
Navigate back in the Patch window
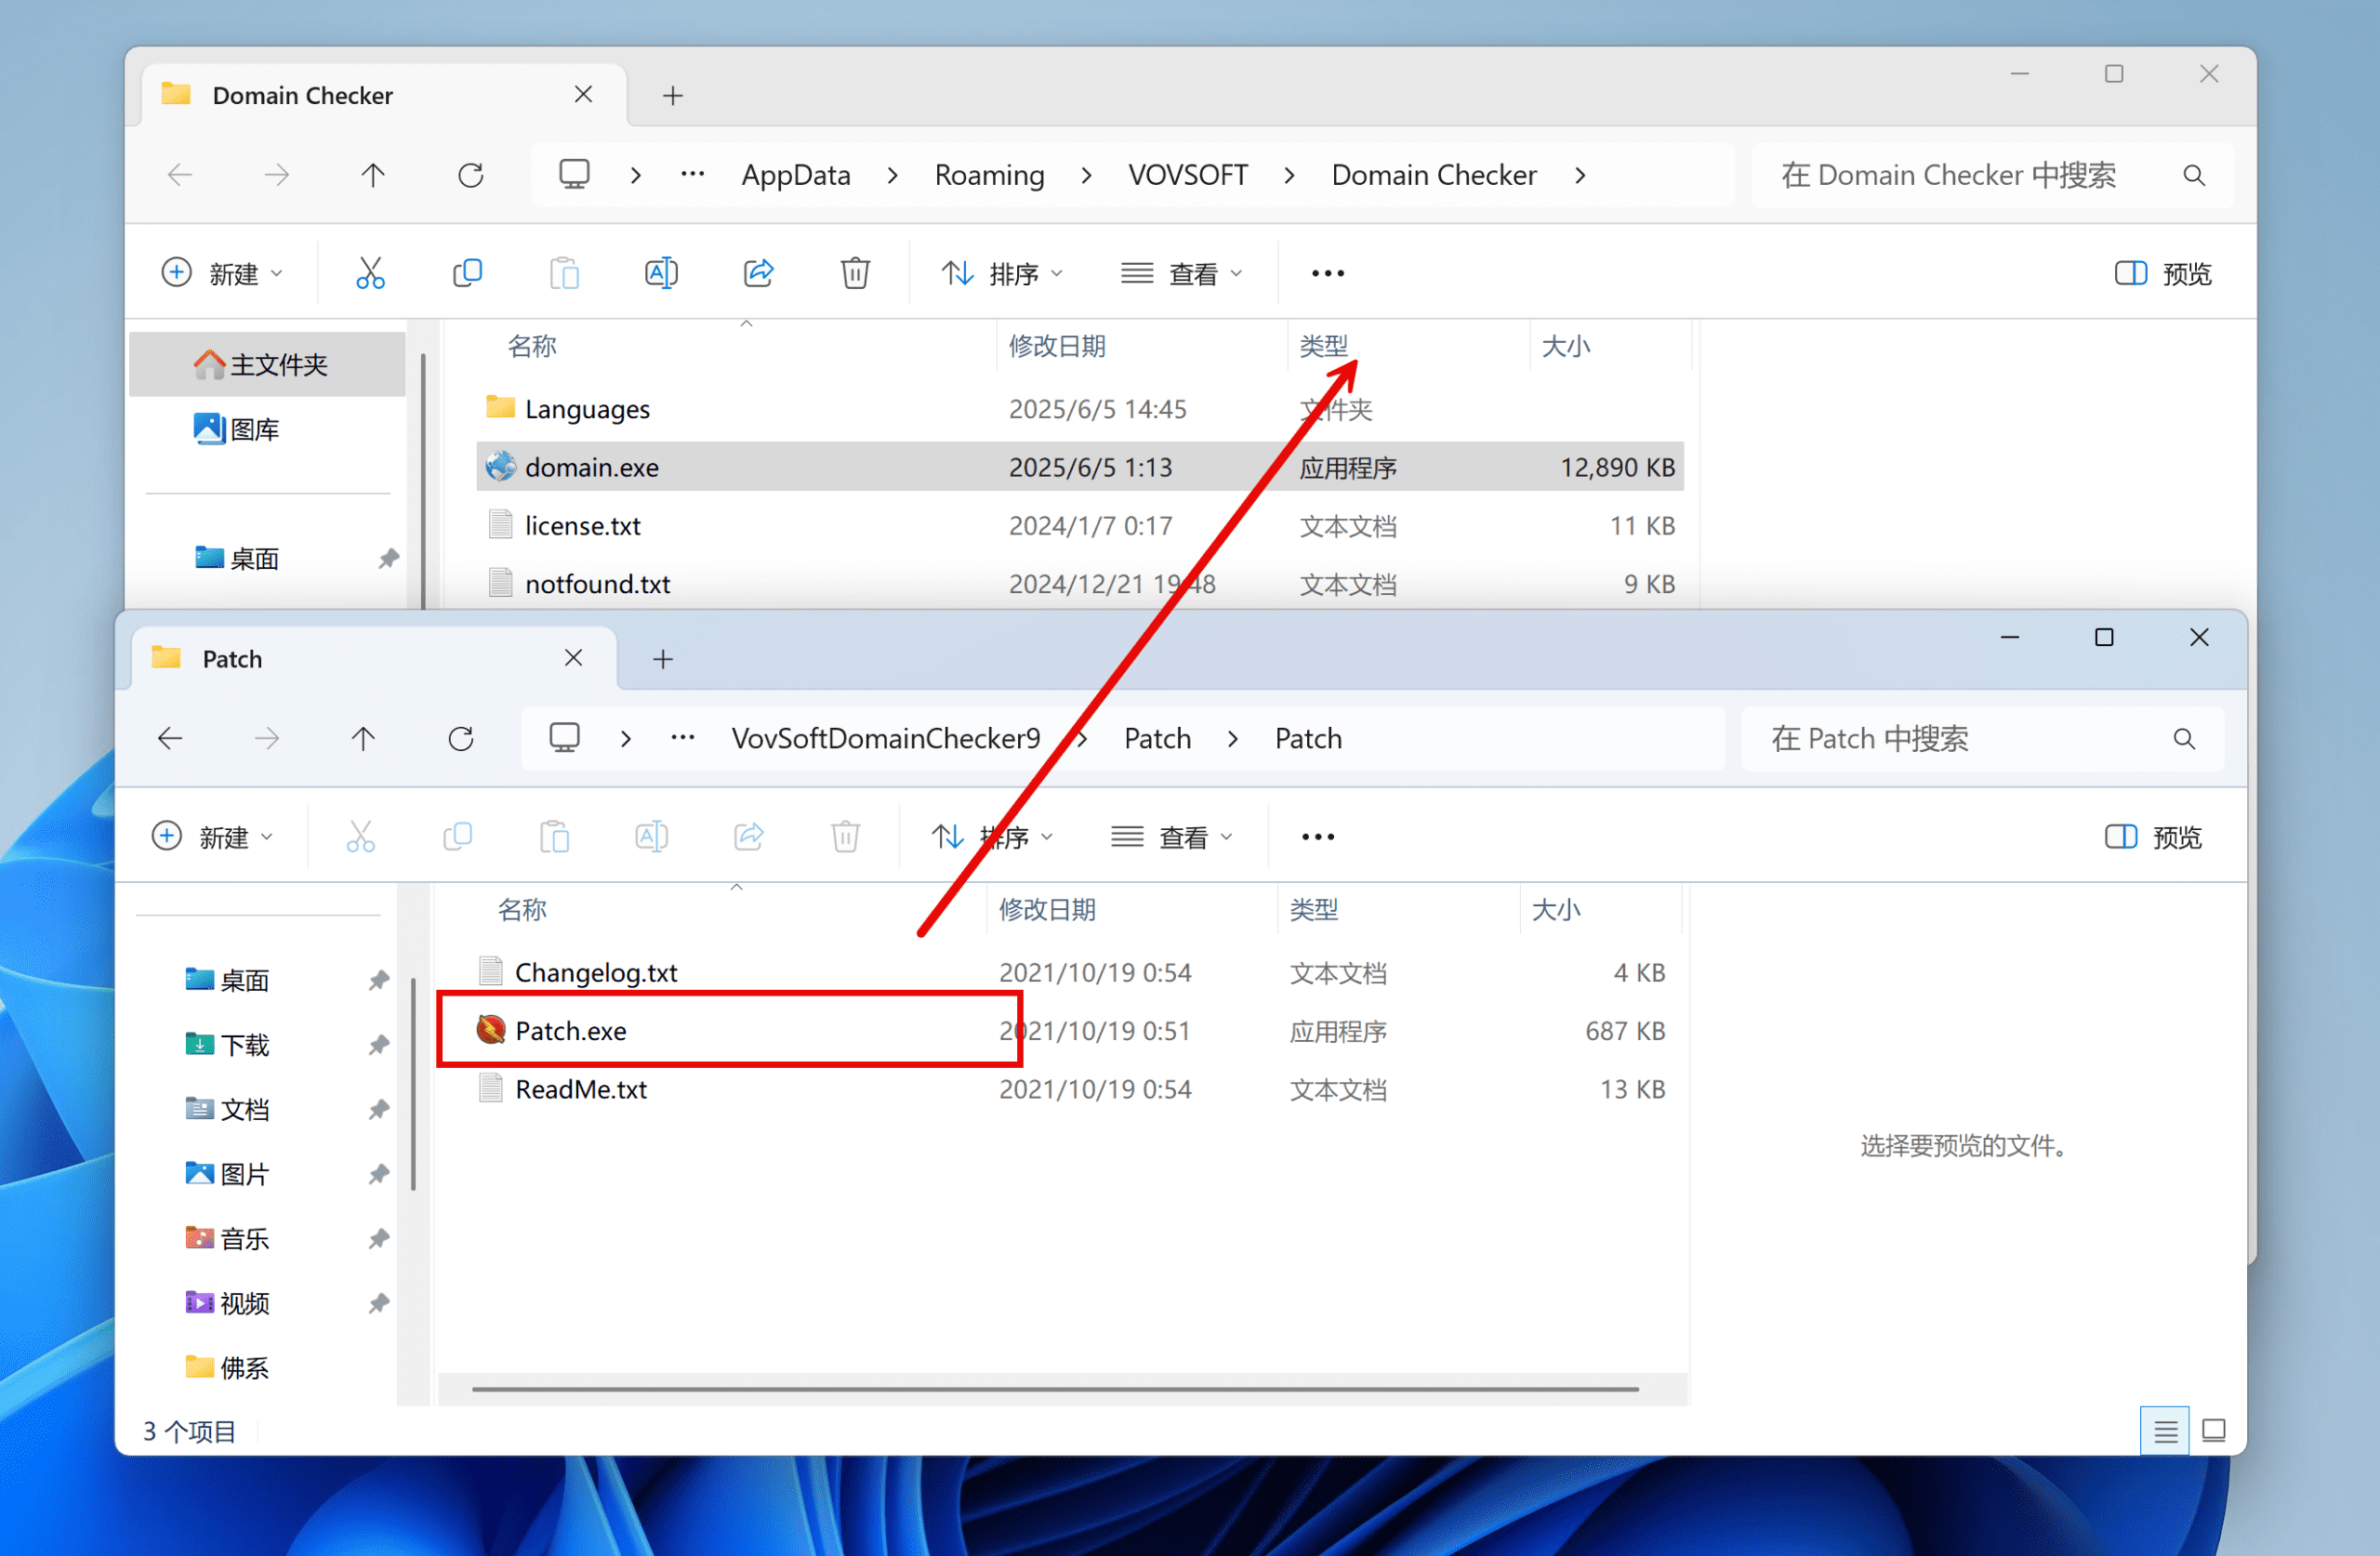point(171,739)
